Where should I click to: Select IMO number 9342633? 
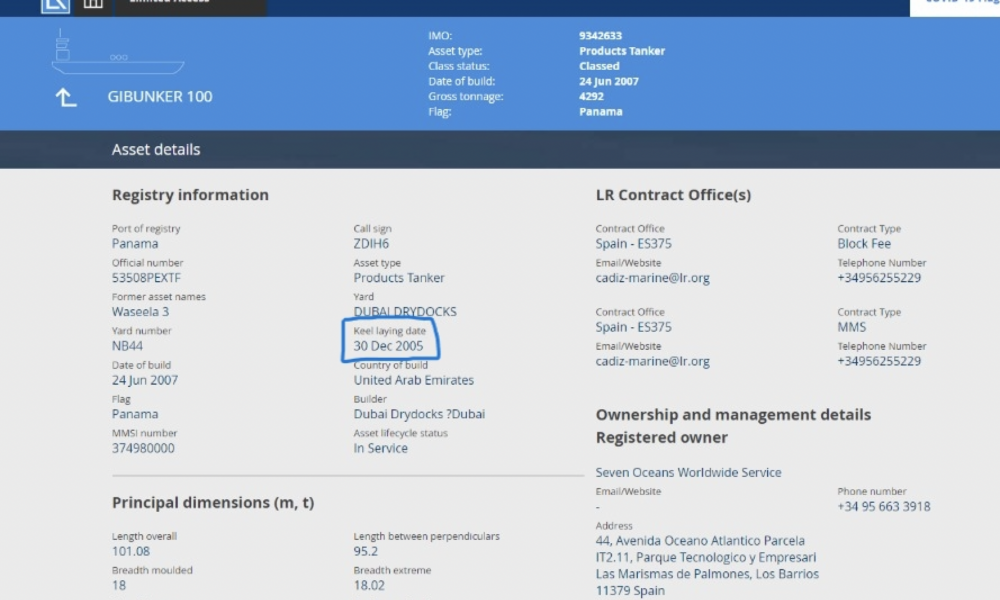pos(600,36)
